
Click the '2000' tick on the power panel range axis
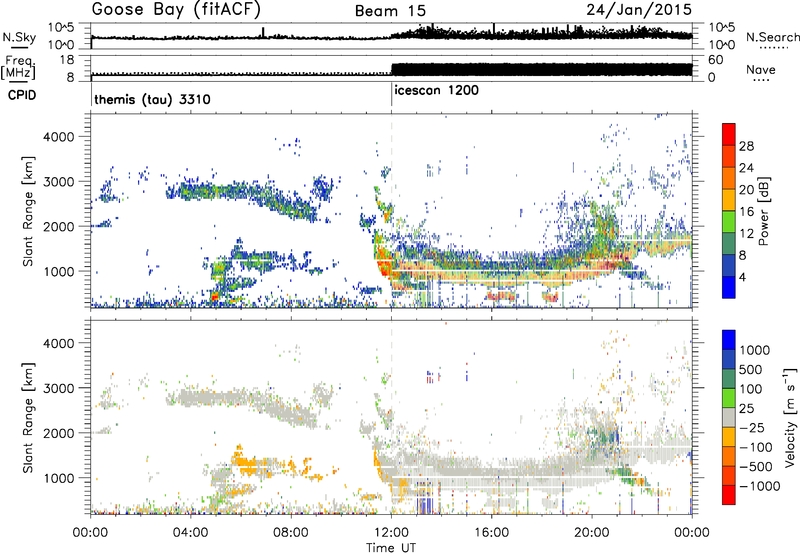tap(58, 227)
